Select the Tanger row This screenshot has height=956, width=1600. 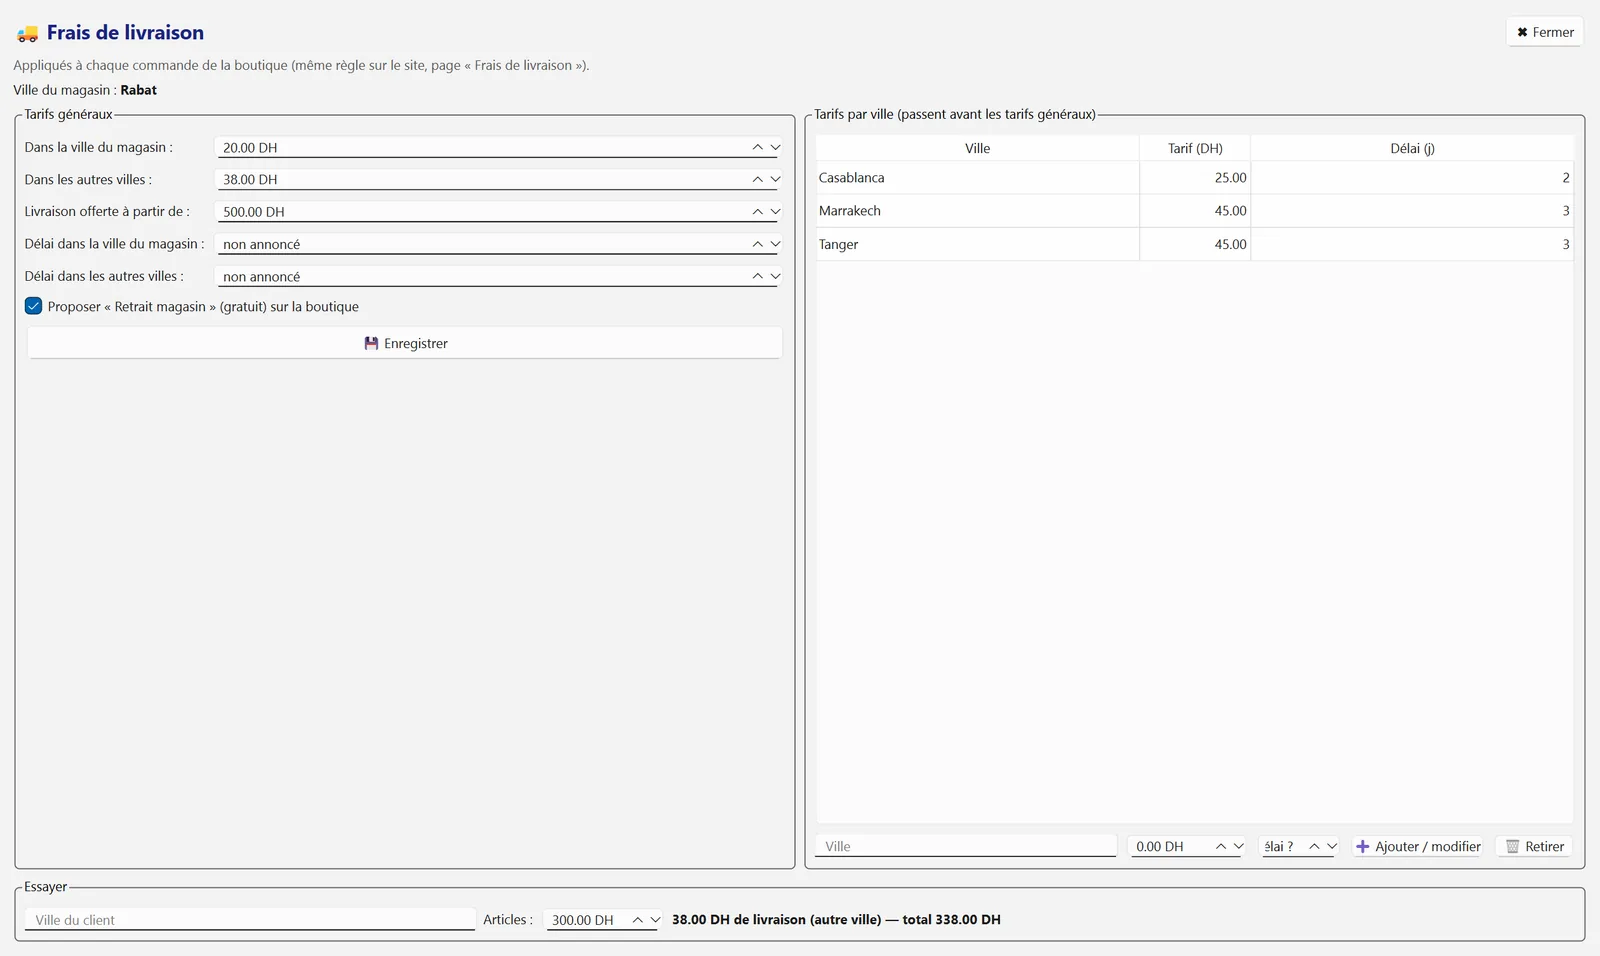coord(1195,244)
